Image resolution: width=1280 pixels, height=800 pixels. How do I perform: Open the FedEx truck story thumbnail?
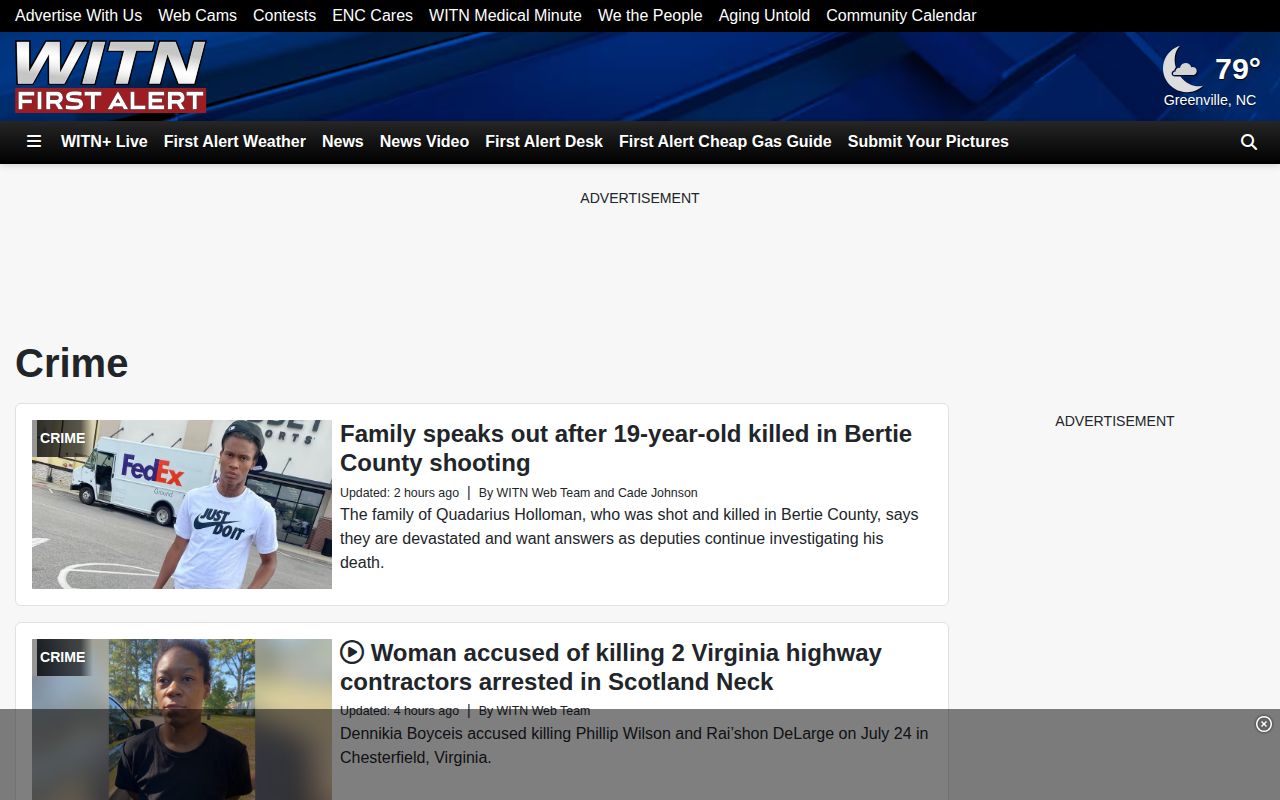click(x=182, y=504)
